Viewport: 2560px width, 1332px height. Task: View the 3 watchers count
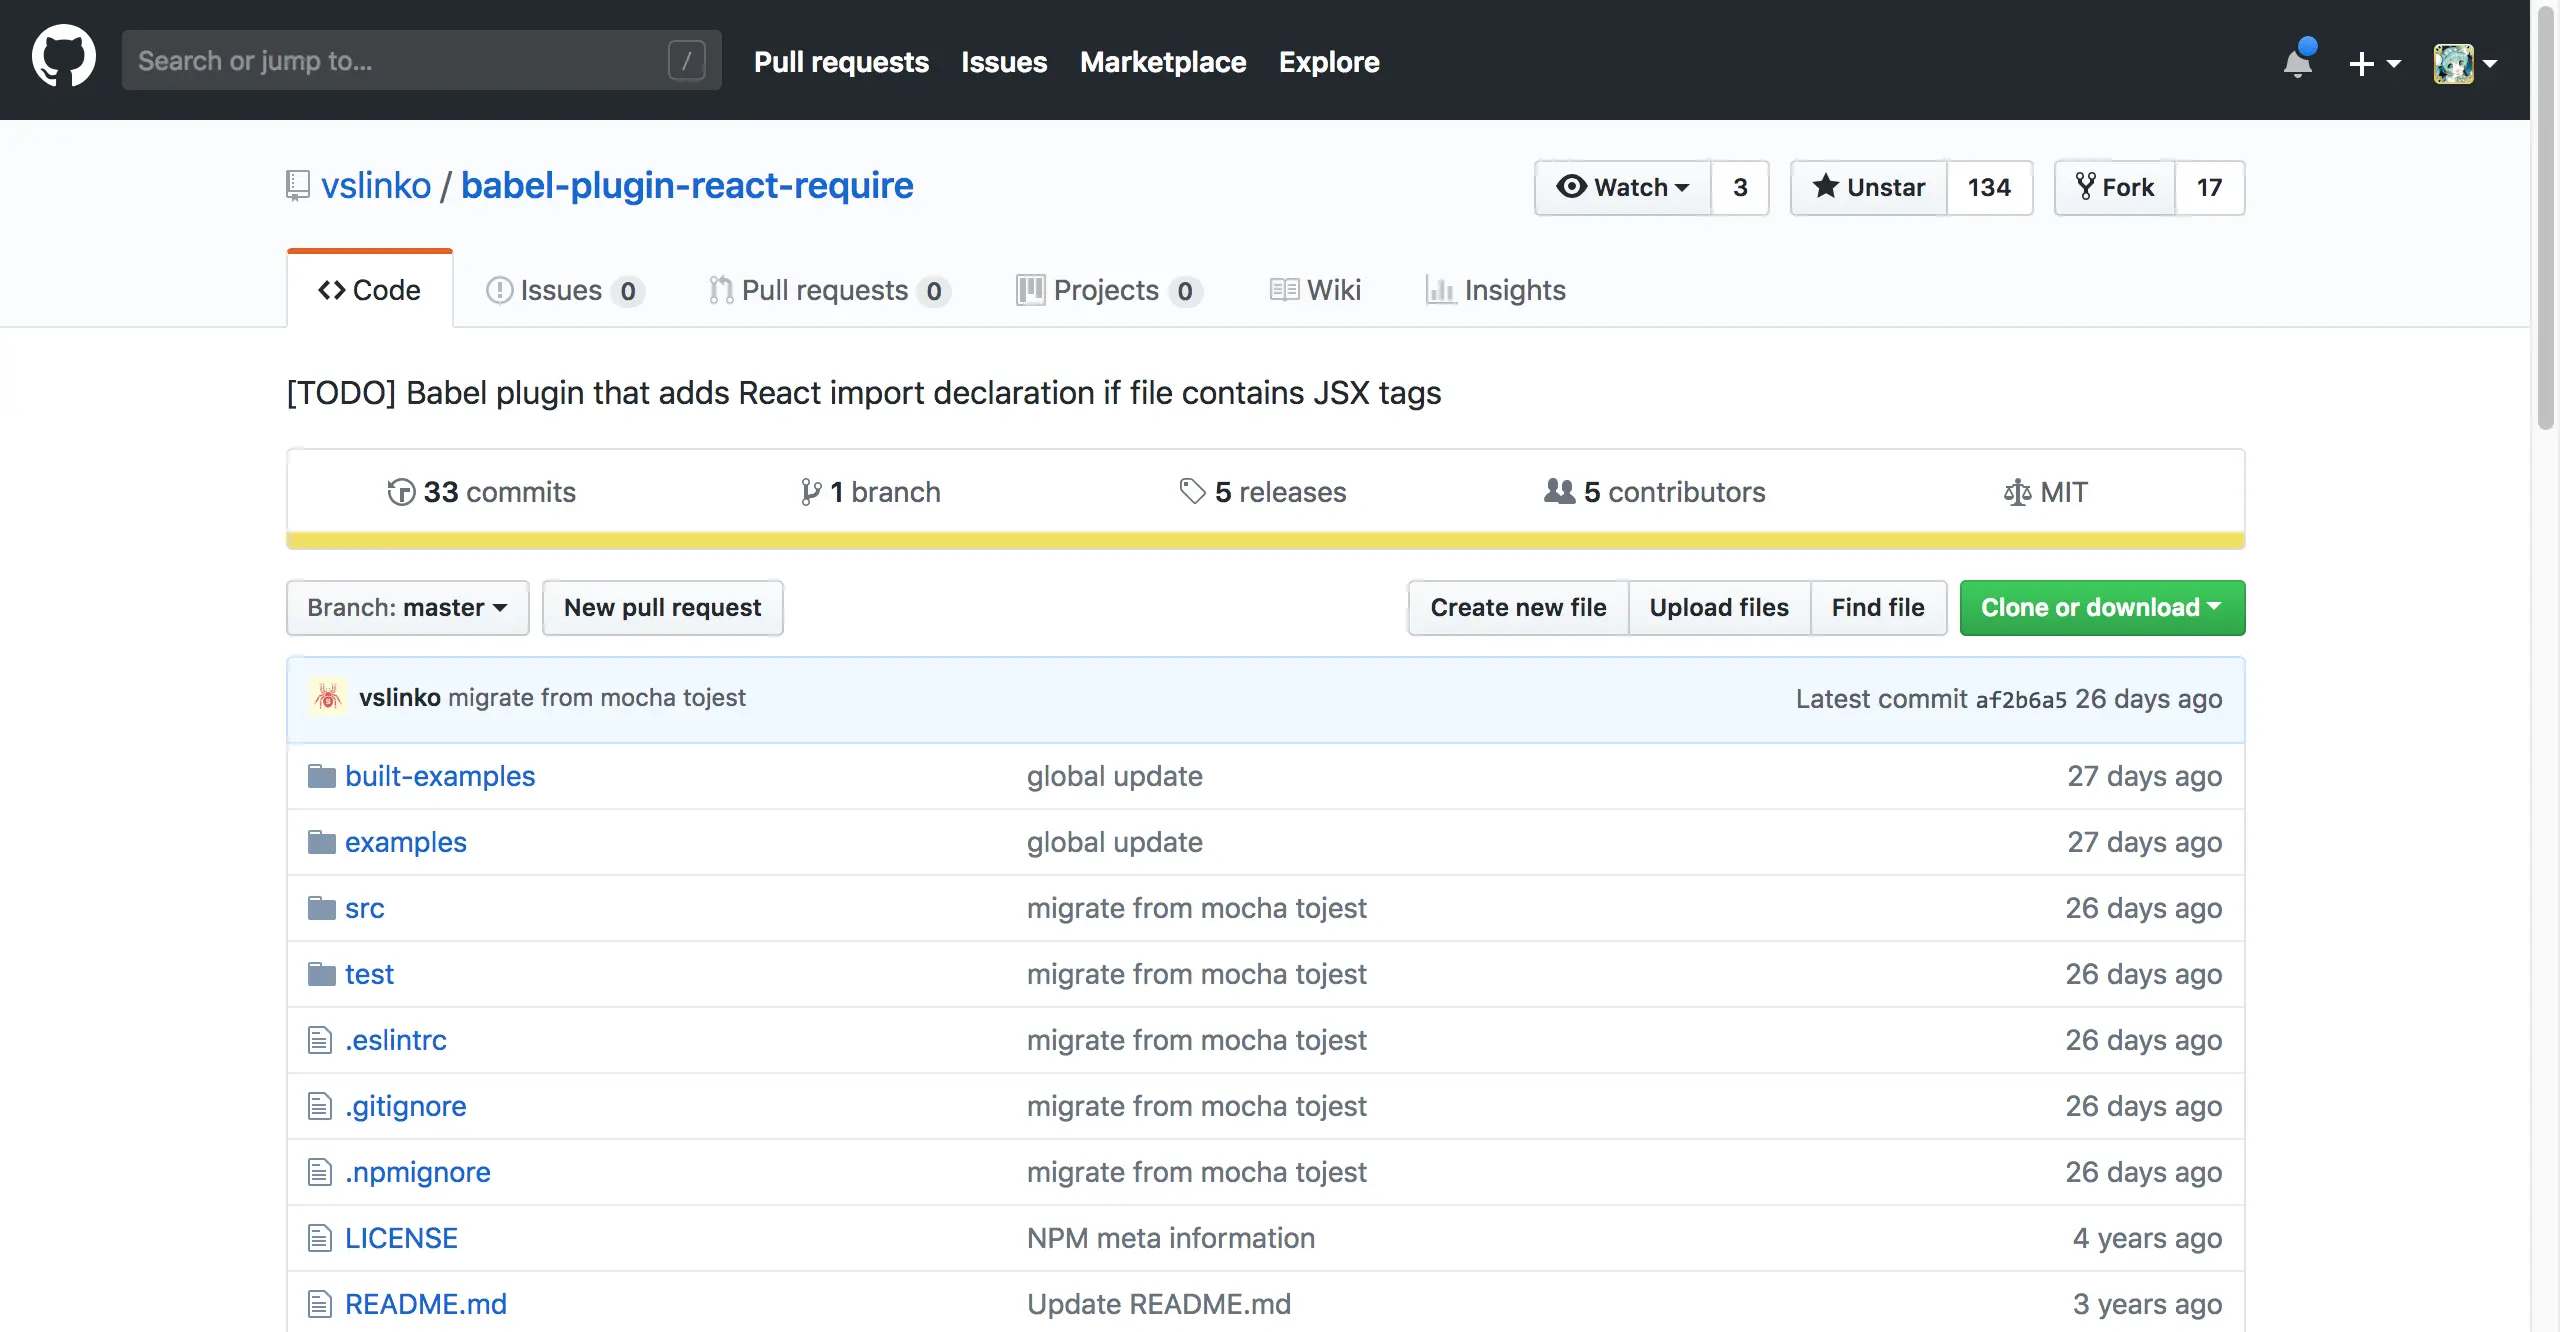coord(1740,187)
